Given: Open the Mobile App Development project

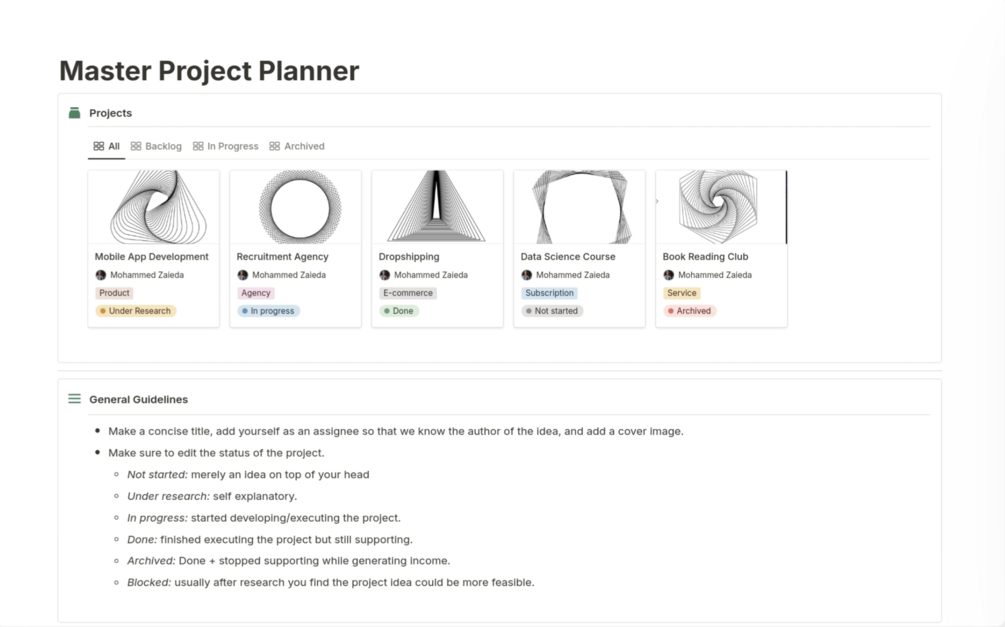Looking at the screenshot, I should click(152, 256).
